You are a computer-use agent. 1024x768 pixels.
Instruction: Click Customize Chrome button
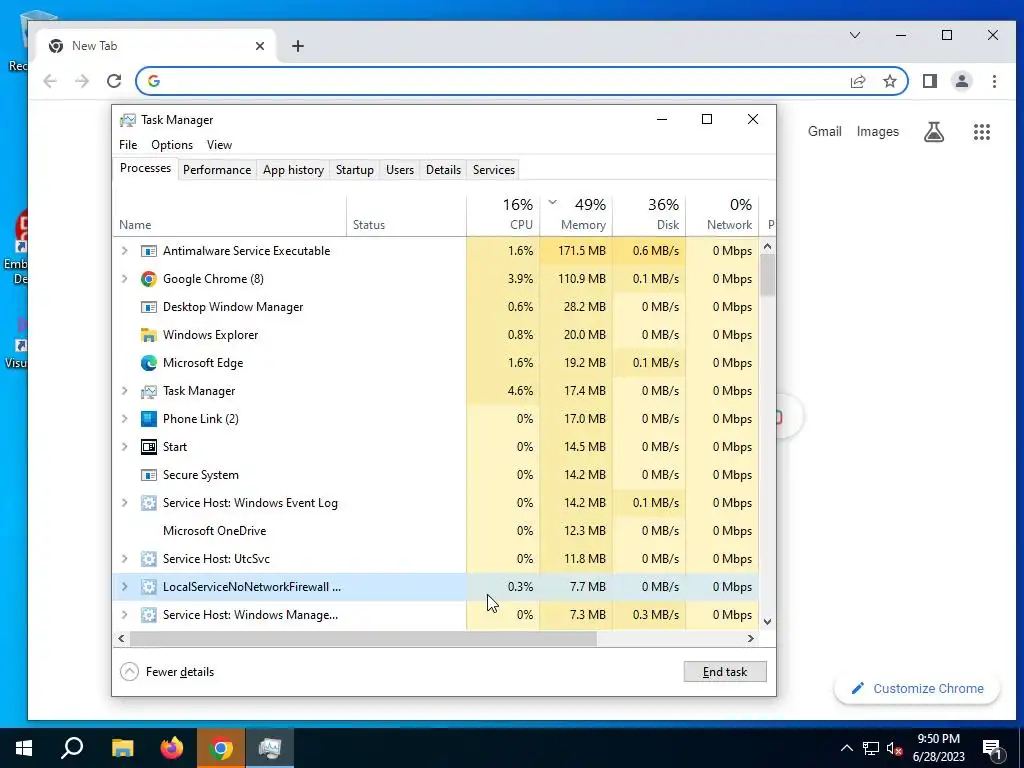(917, 688)
